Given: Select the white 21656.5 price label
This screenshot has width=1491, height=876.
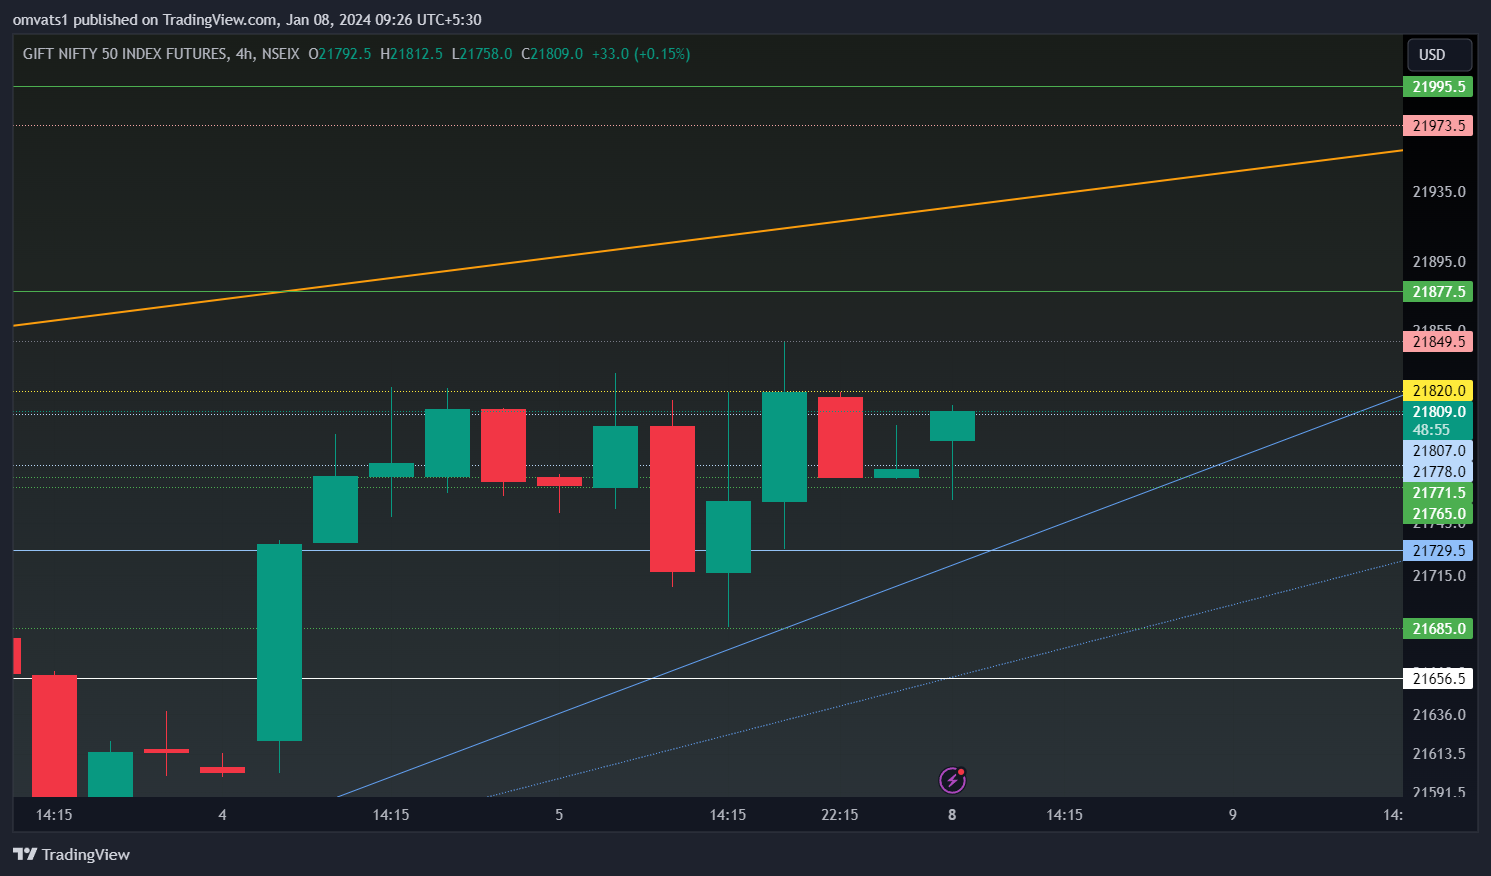Looking at the screenshot, I should 1438,679.
